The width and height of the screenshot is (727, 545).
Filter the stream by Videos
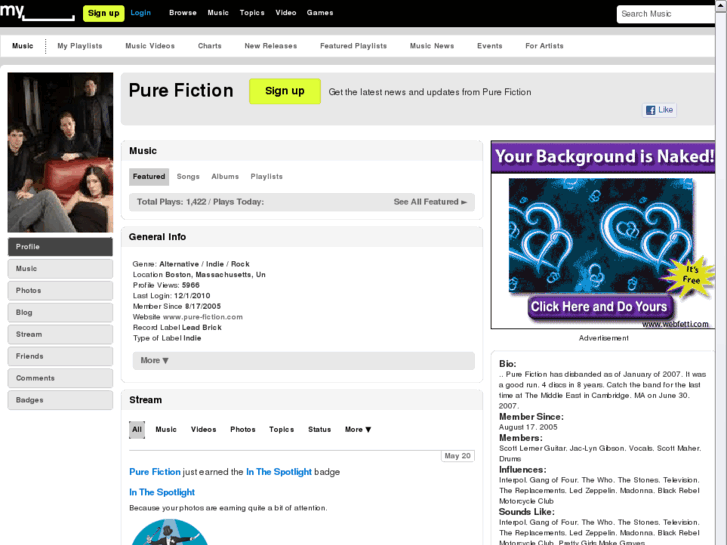204,430
